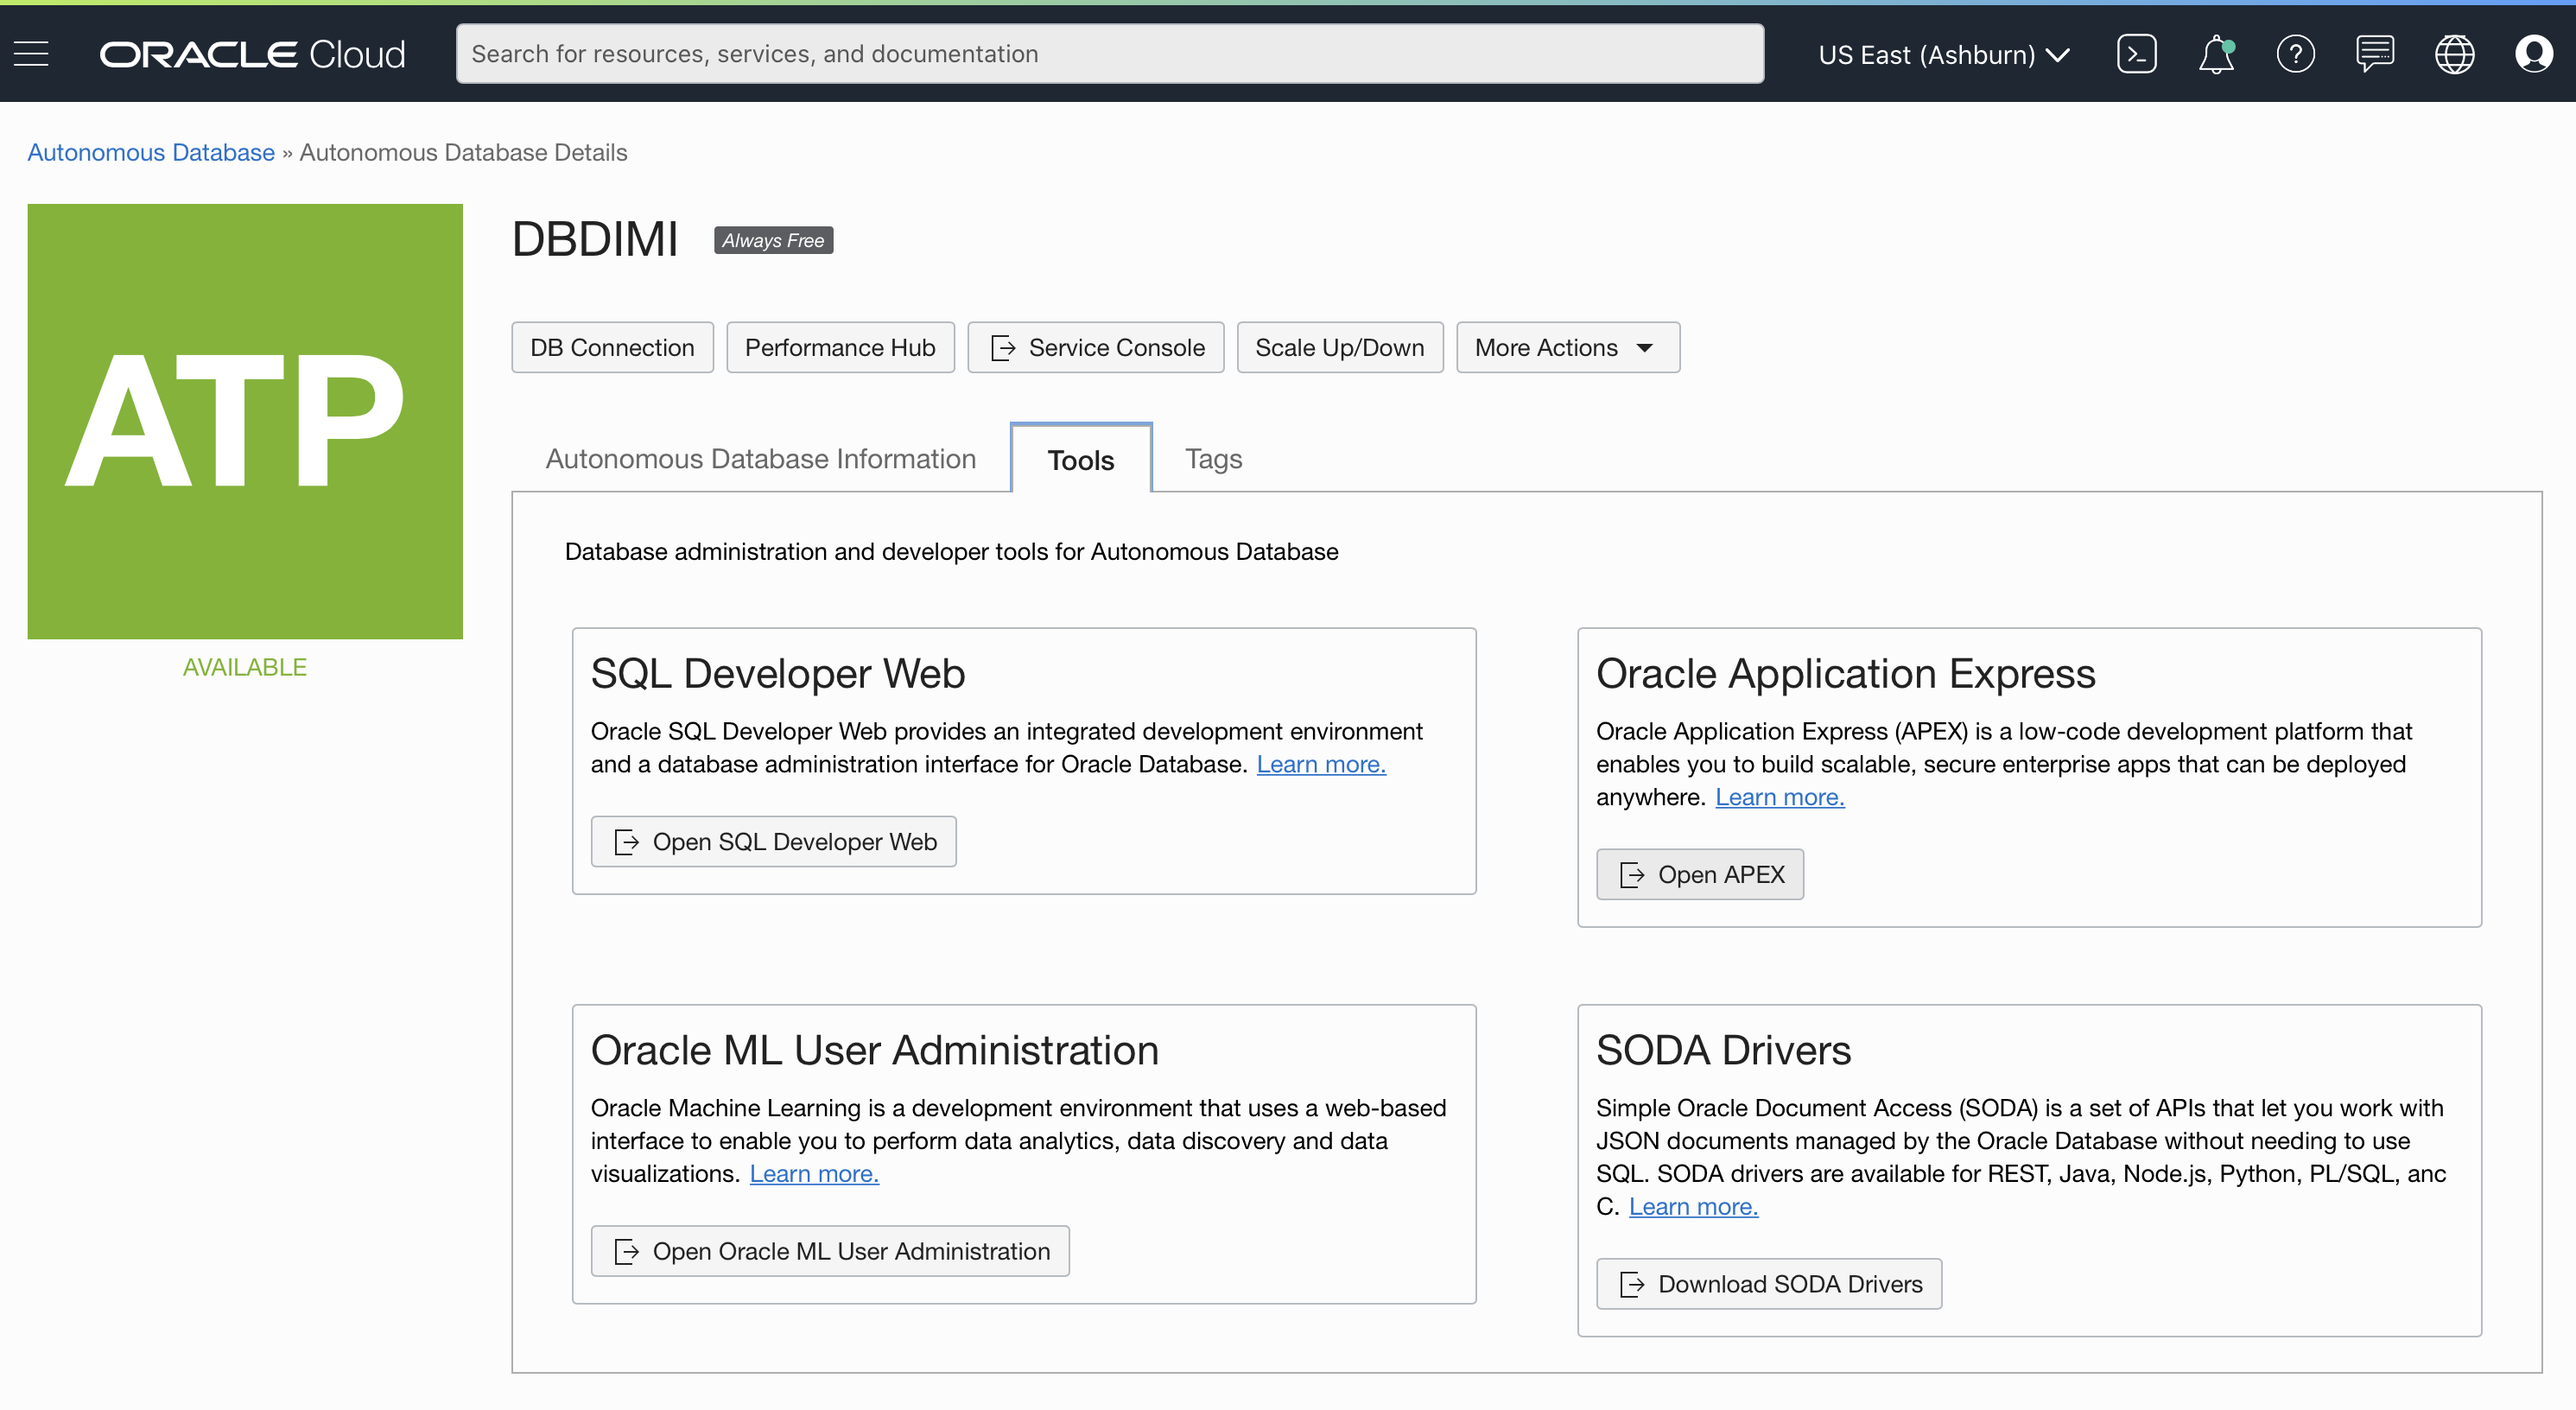Expand the More Actions dropdown
The height and width of the screenshot is (1410, 2576).
[1566, 347]
